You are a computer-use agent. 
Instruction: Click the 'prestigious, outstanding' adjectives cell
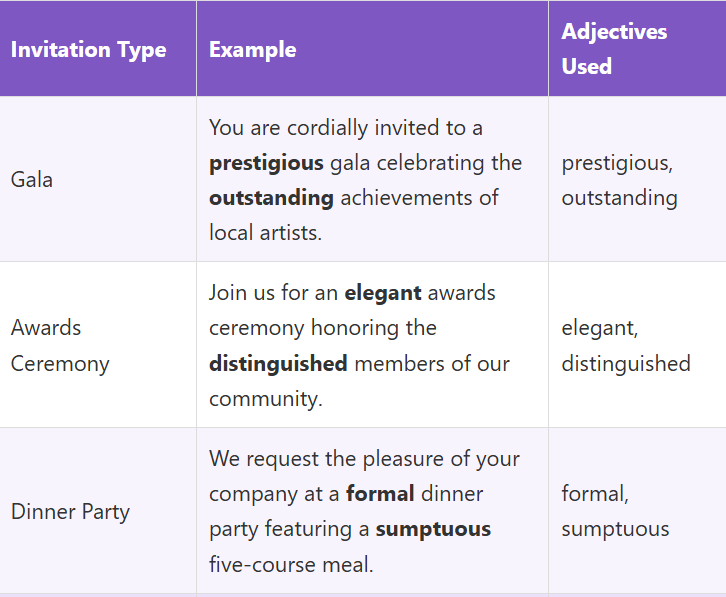click(x=619, y=180)
